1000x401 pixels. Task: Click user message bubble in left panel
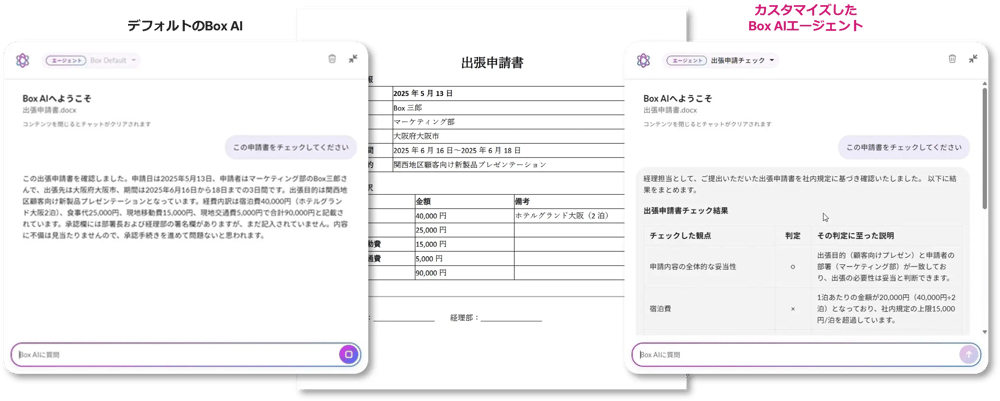point(291,147)
